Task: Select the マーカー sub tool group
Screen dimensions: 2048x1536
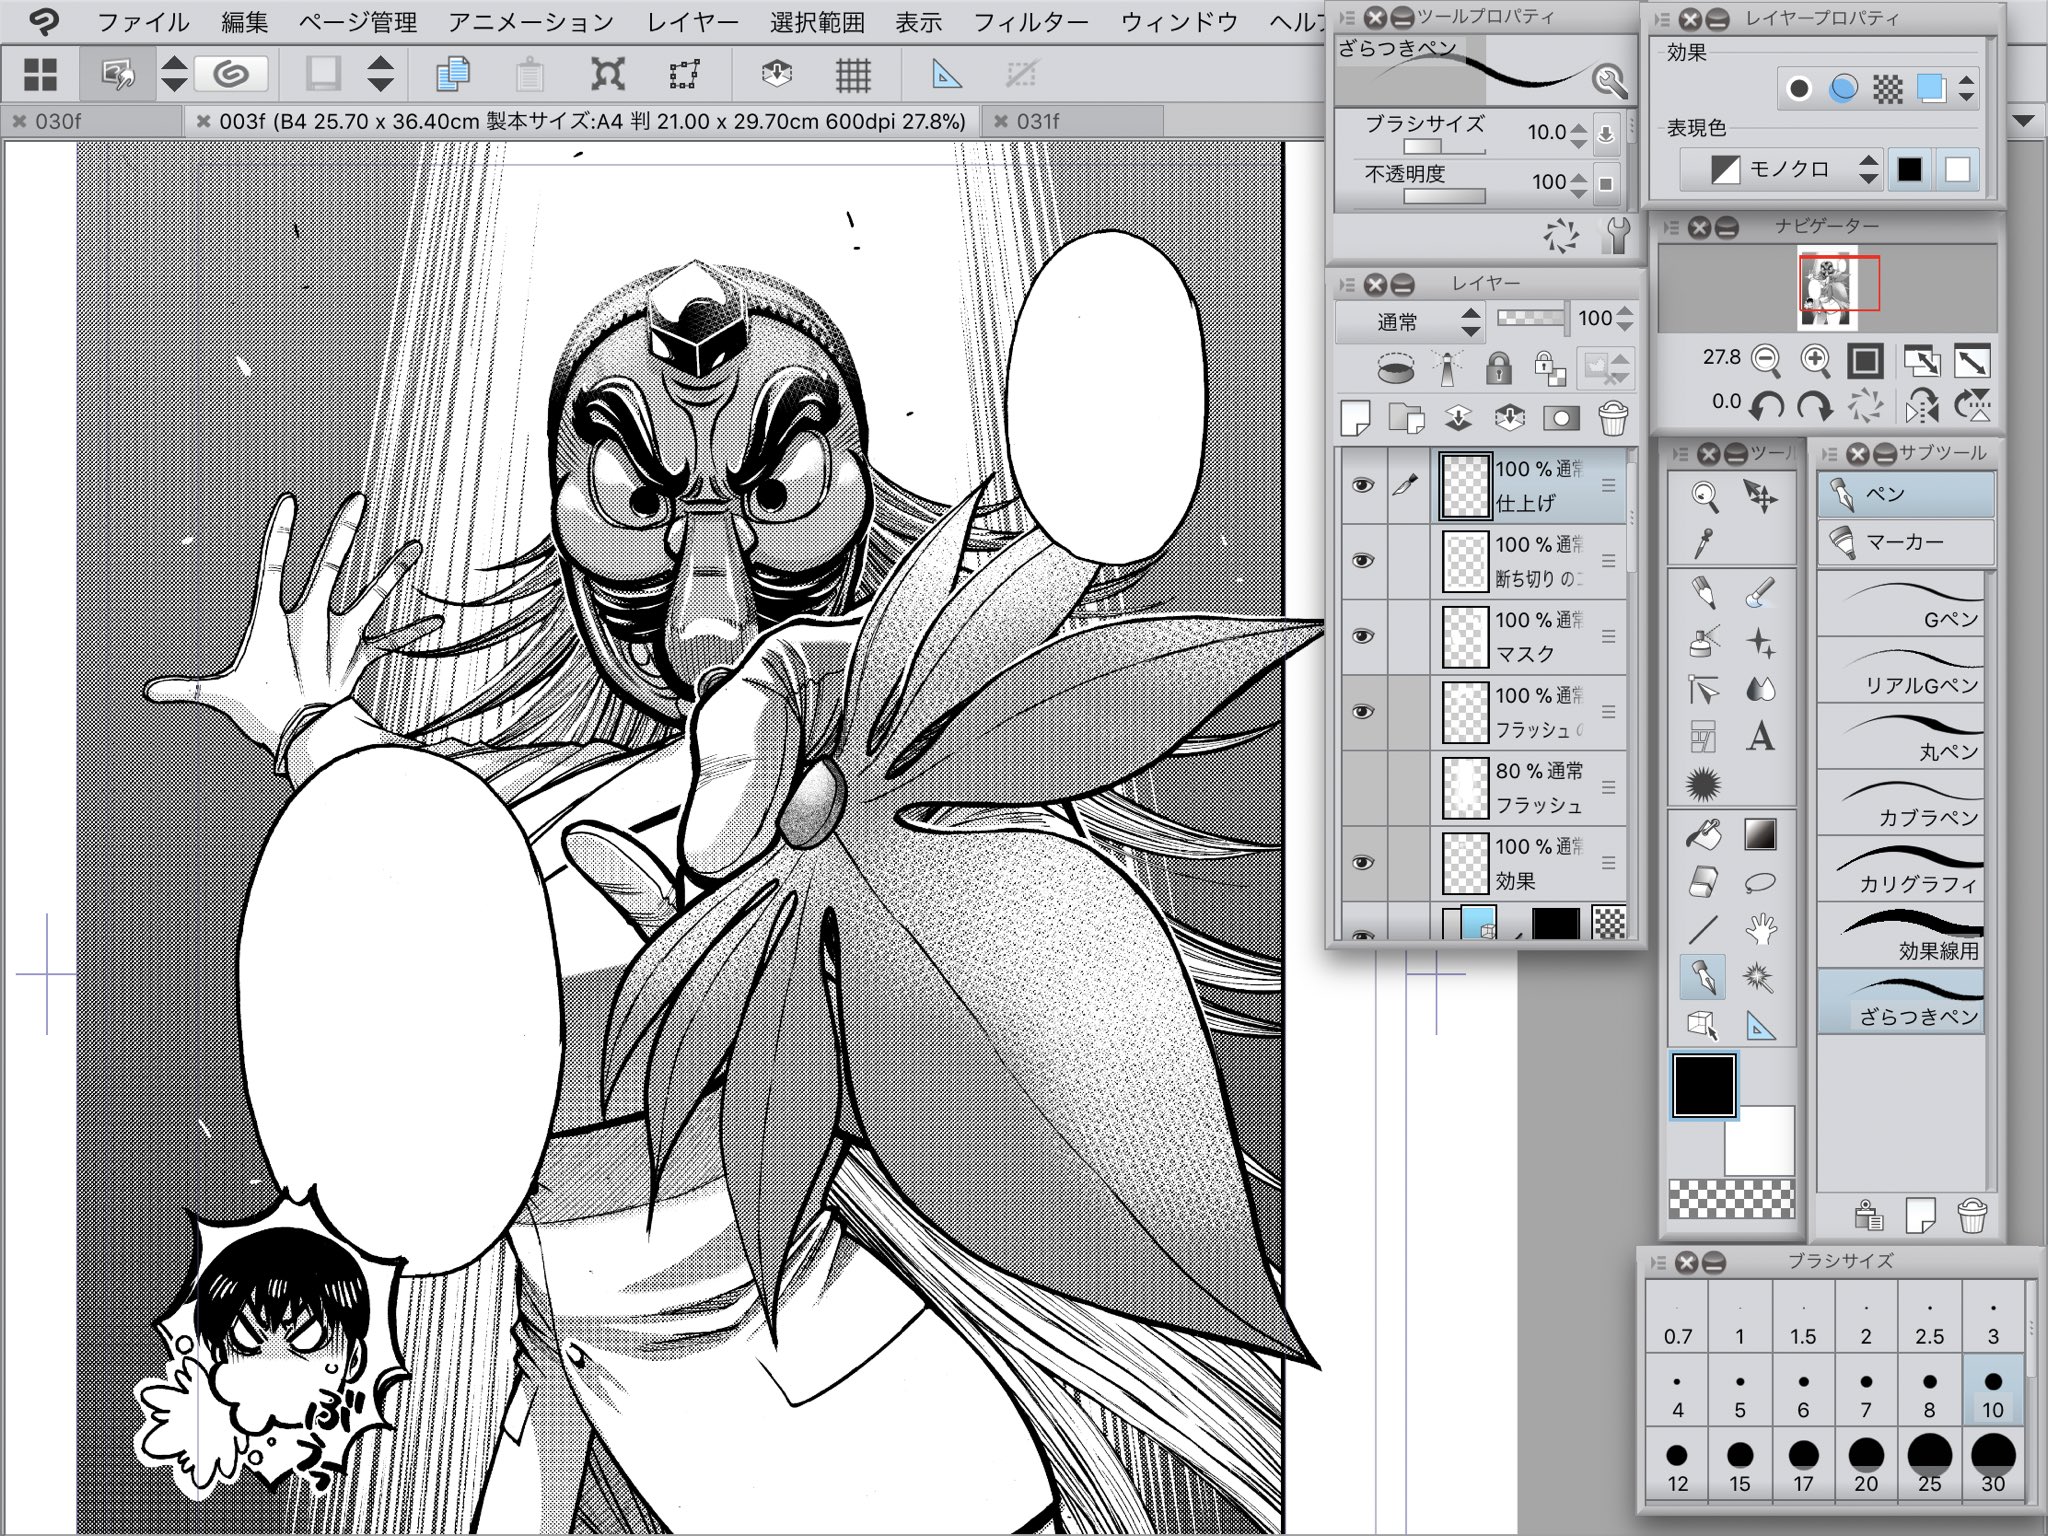Action: pyautogui.click(x=1906, y=542)
